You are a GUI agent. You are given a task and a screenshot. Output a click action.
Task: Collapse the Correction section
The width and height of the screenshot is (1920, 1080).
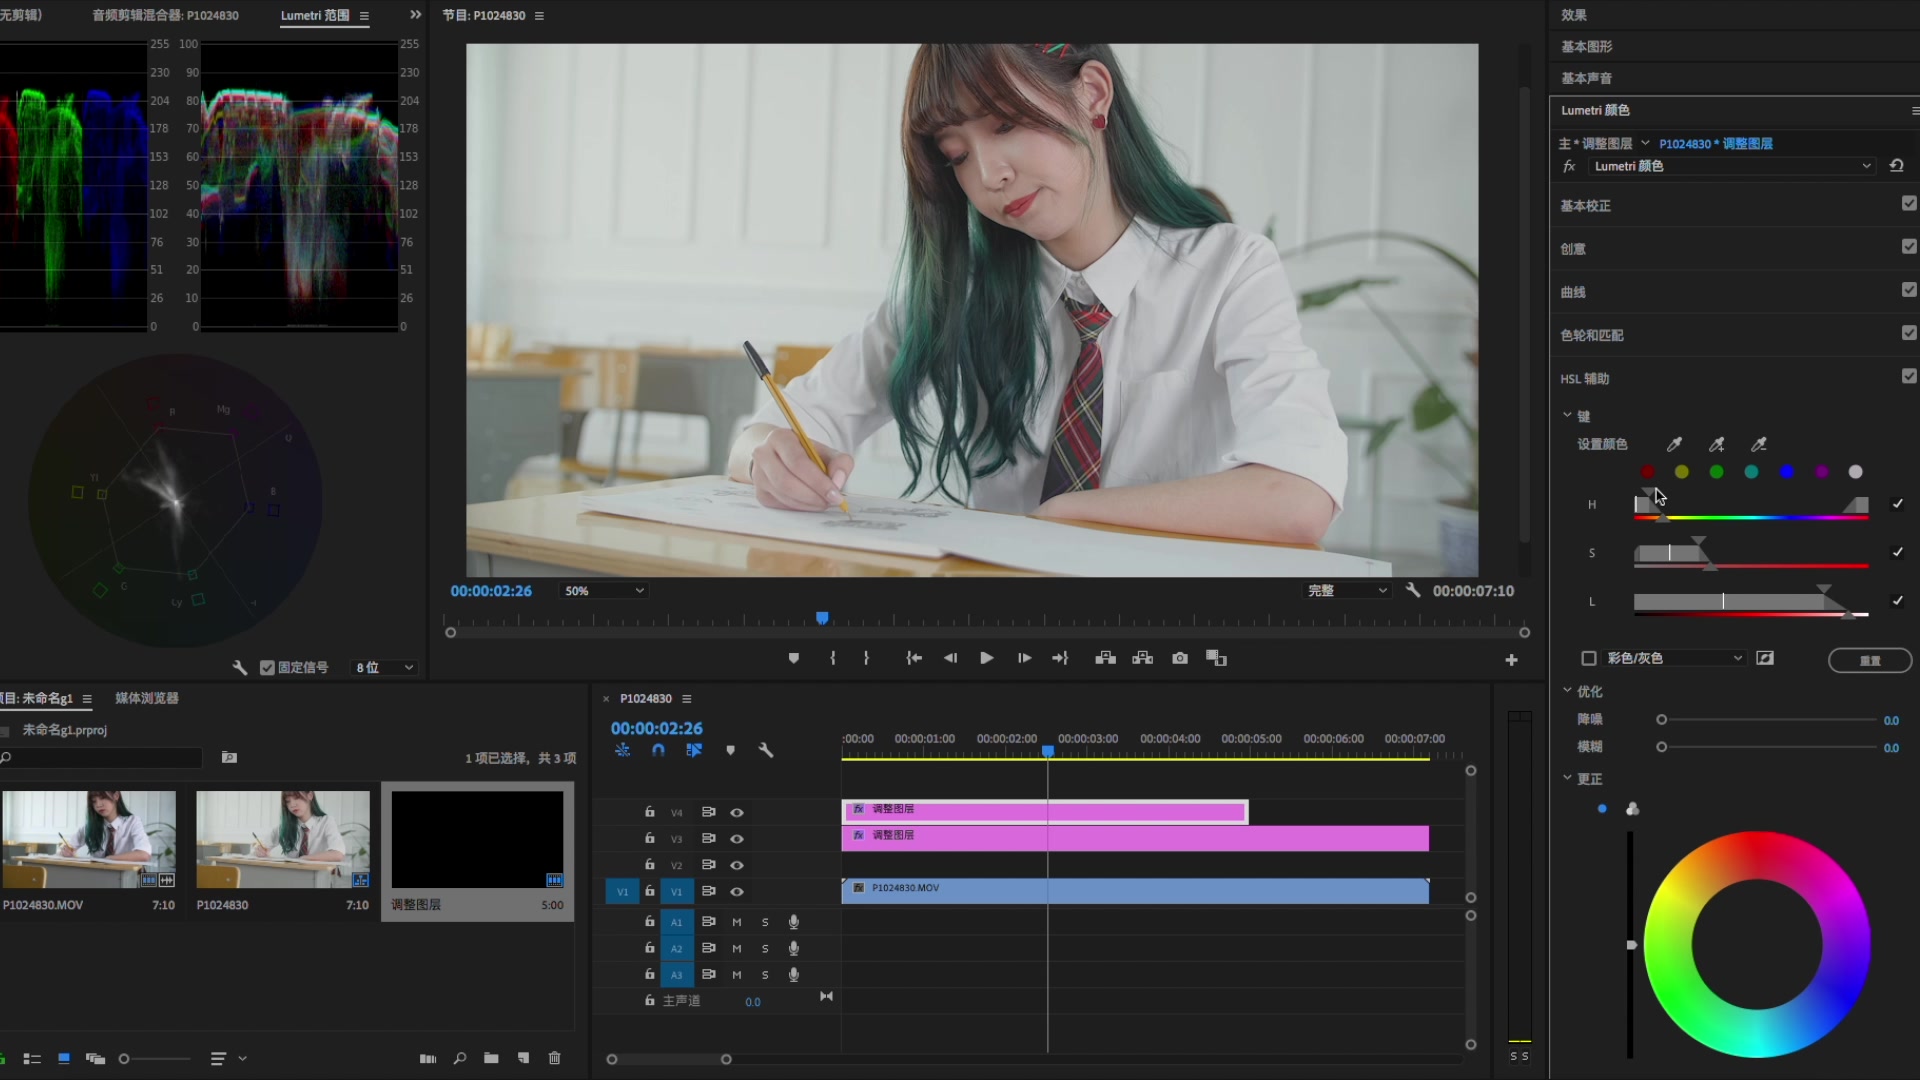pos(1567,778)
